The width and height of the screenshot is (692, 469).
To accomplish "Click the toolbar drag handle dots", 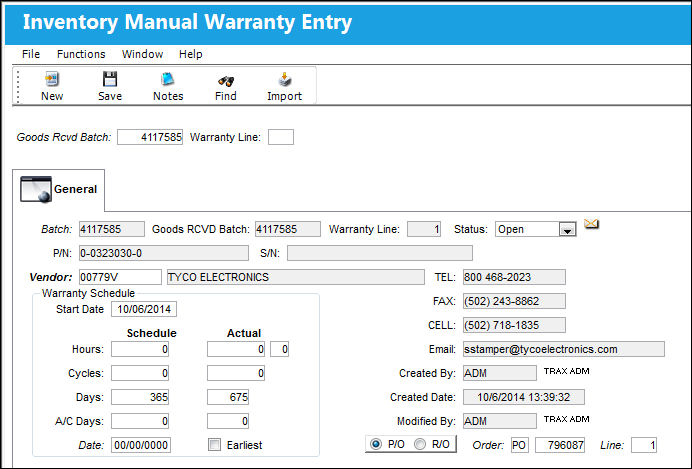I will 18,86.
